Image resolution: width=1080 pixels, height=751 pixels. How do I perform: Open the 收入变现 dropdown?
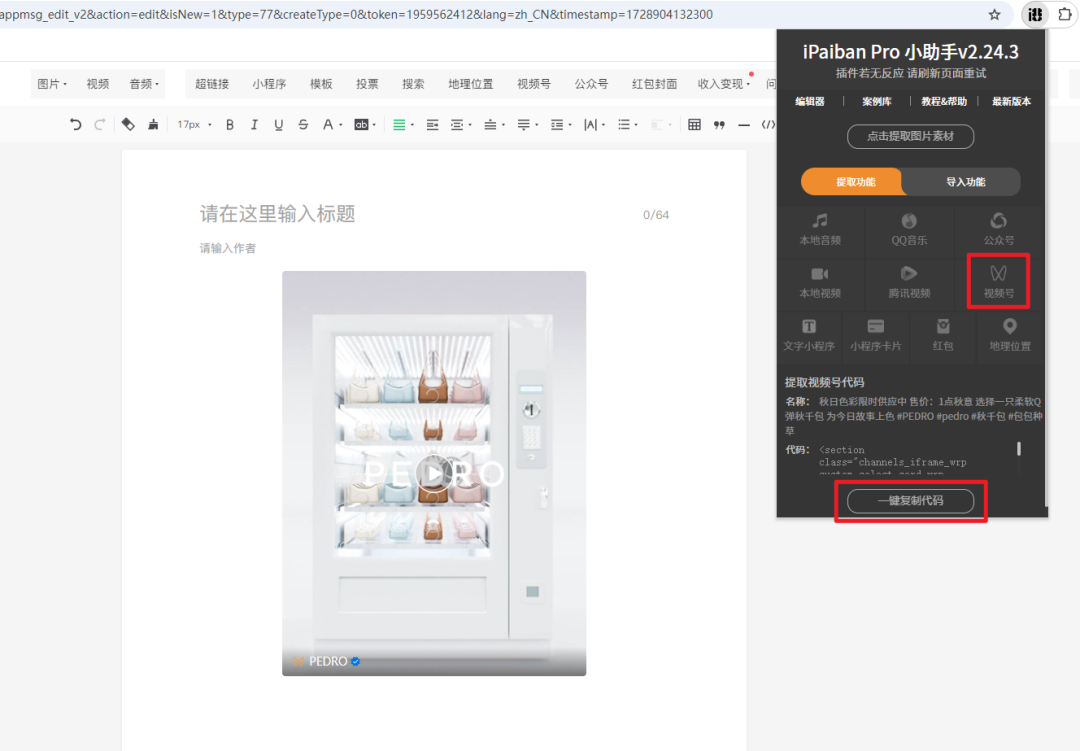tap(724, 84)
